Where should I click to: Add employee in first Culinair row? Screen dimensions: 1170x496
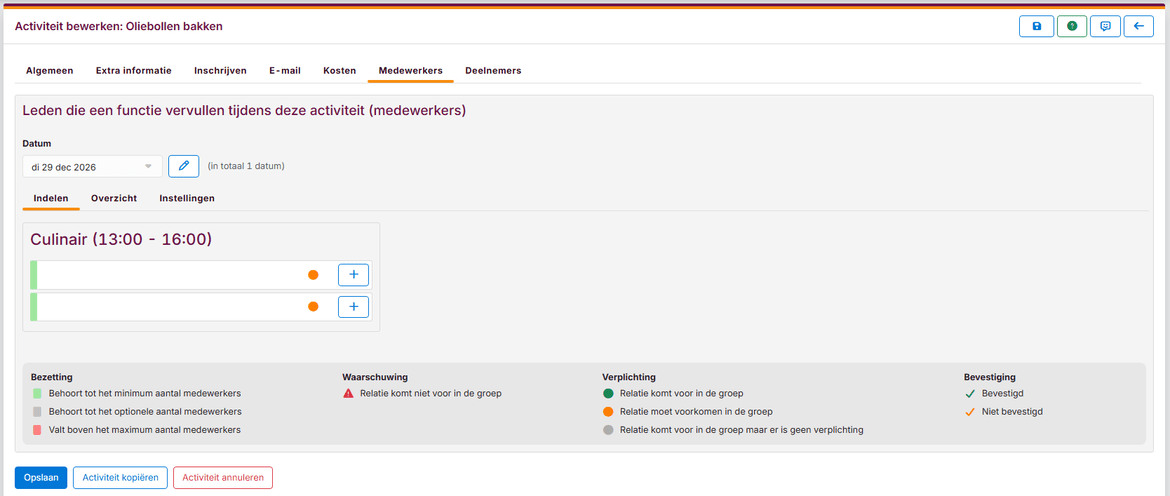coord(354,274)
